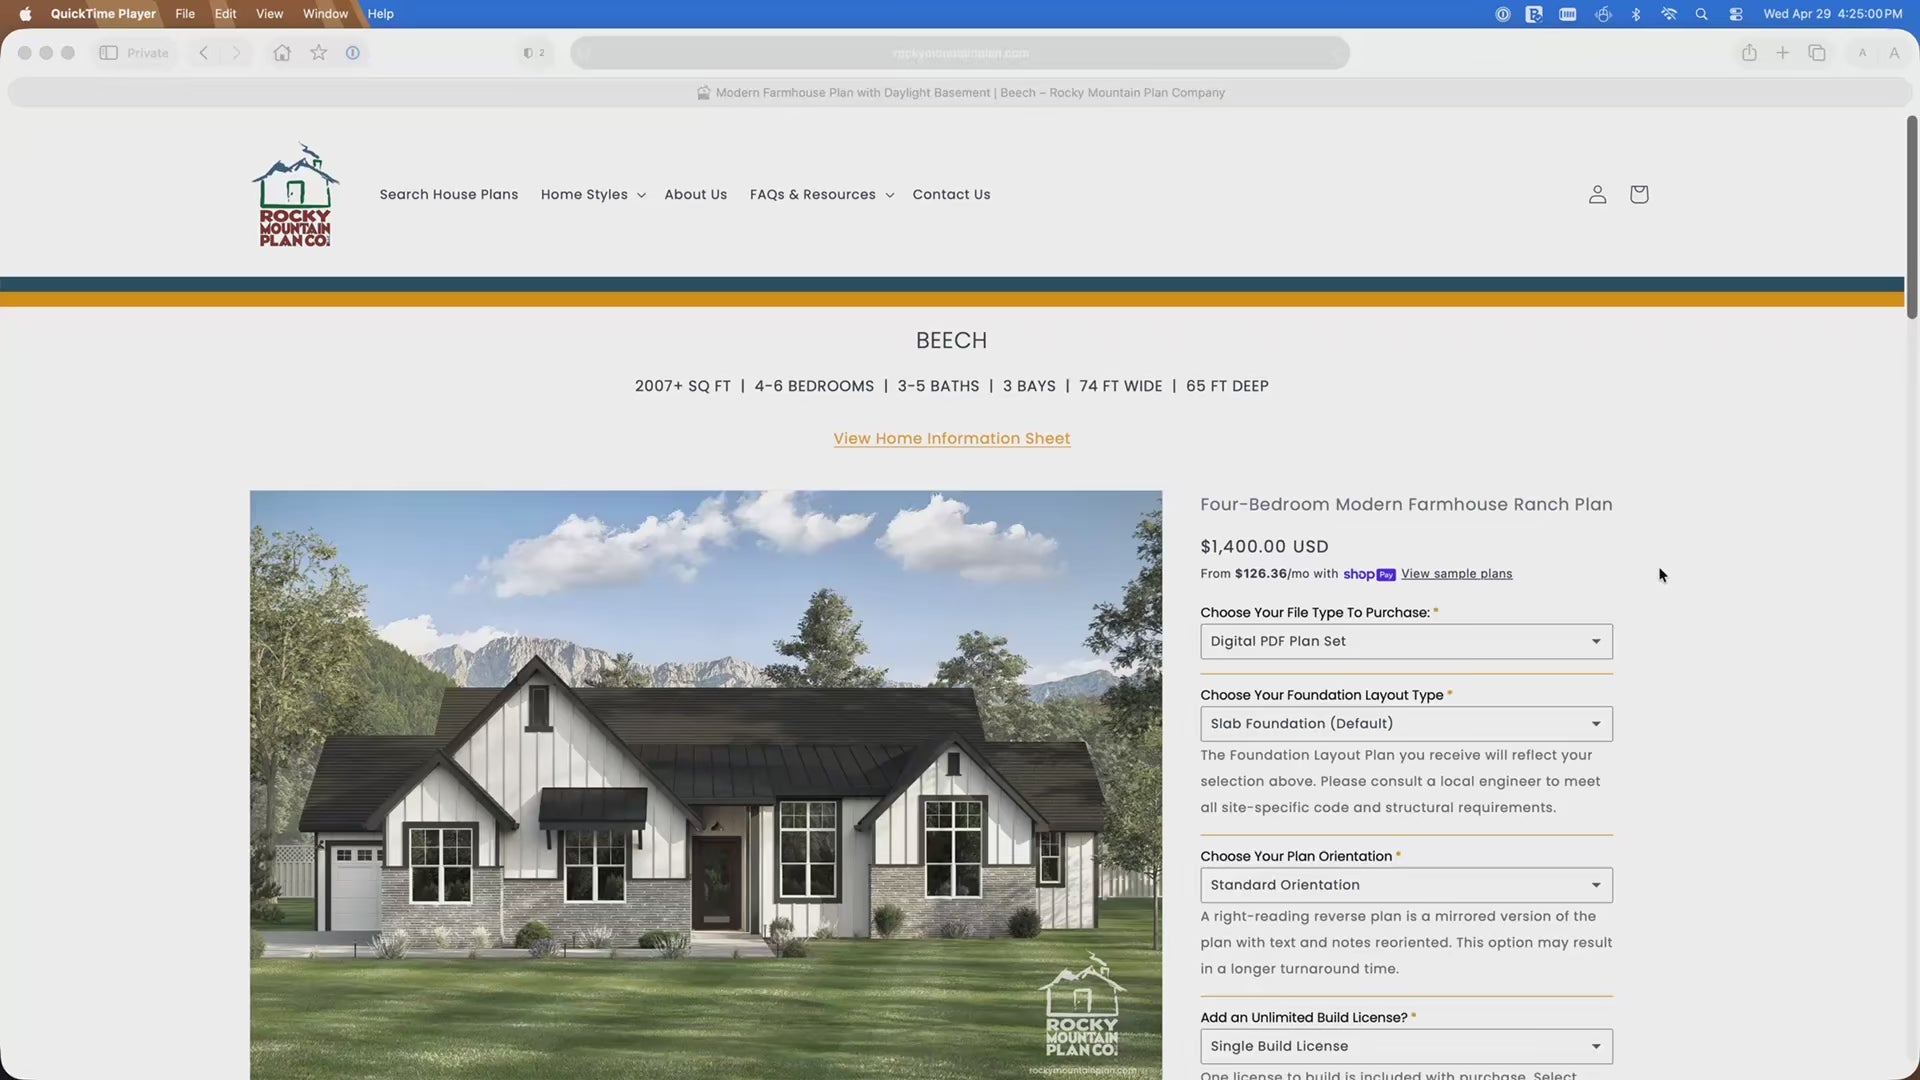Open the Standard Orientation dropdown
Image resolution: width=1920 pixels, height=1080 pixels.
coord(1406,885)
